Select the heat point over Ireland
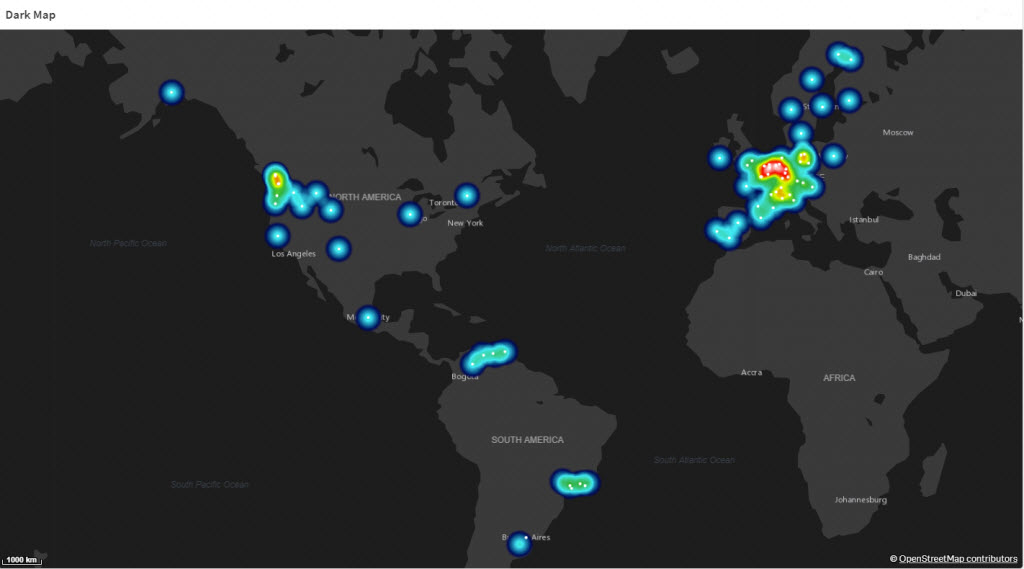The image size is (1024, 569). (720, 158)
